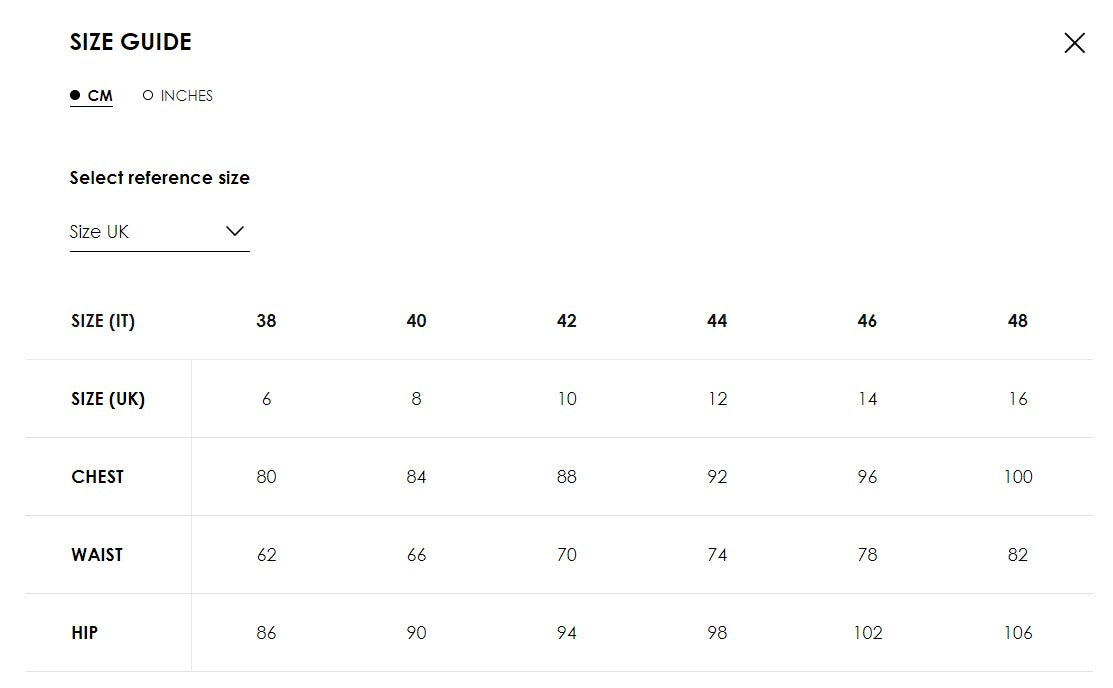Click the SIZE (IT) column header

click(103, 321)
